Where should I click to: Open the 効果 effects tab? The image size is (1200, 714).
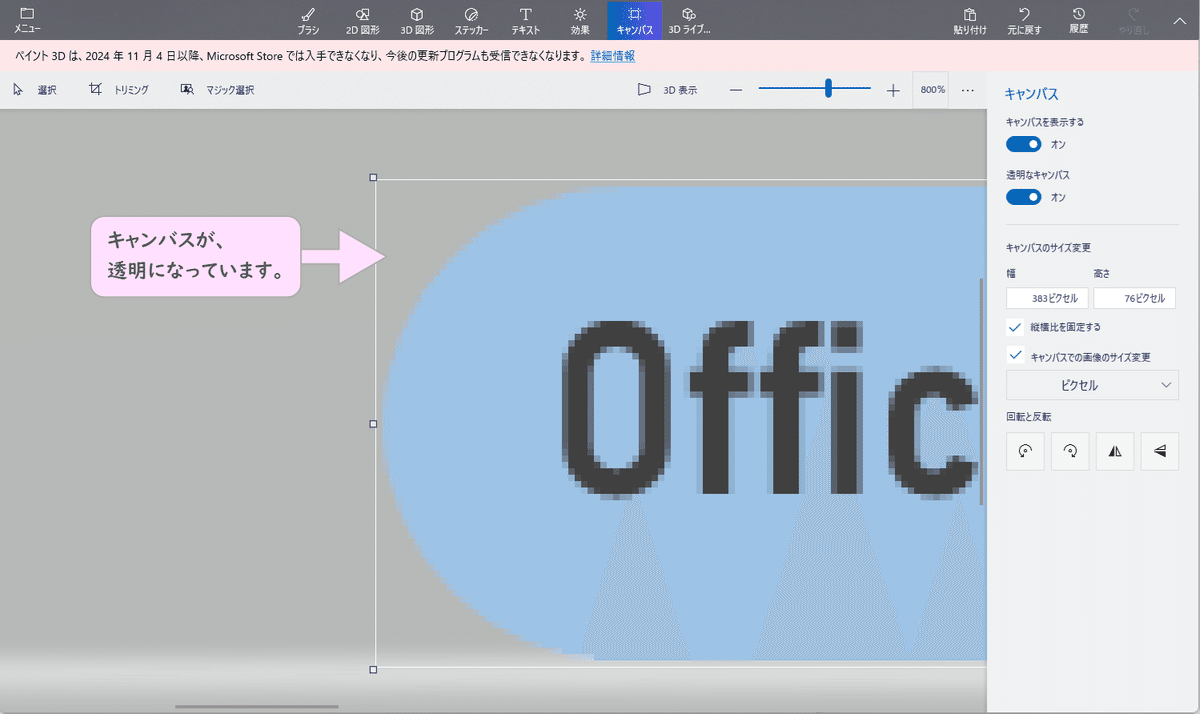click(x=580, y=20)
